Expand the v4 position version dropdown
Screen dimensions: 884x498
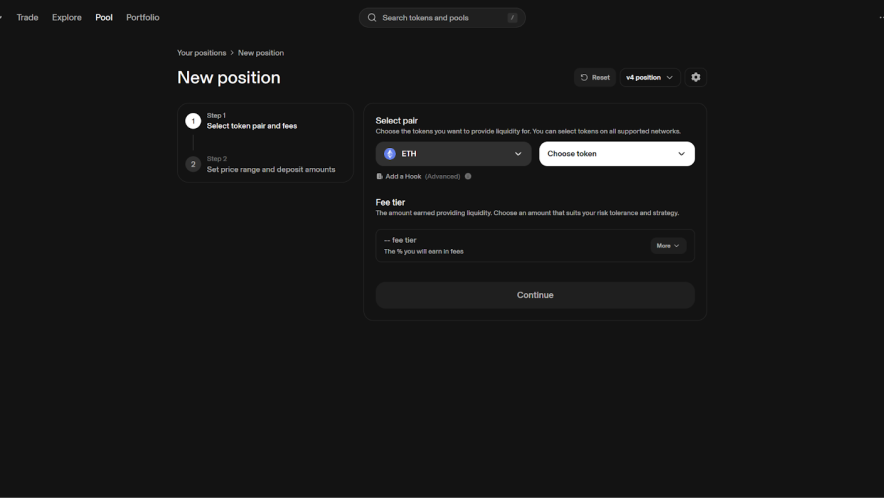650,77
